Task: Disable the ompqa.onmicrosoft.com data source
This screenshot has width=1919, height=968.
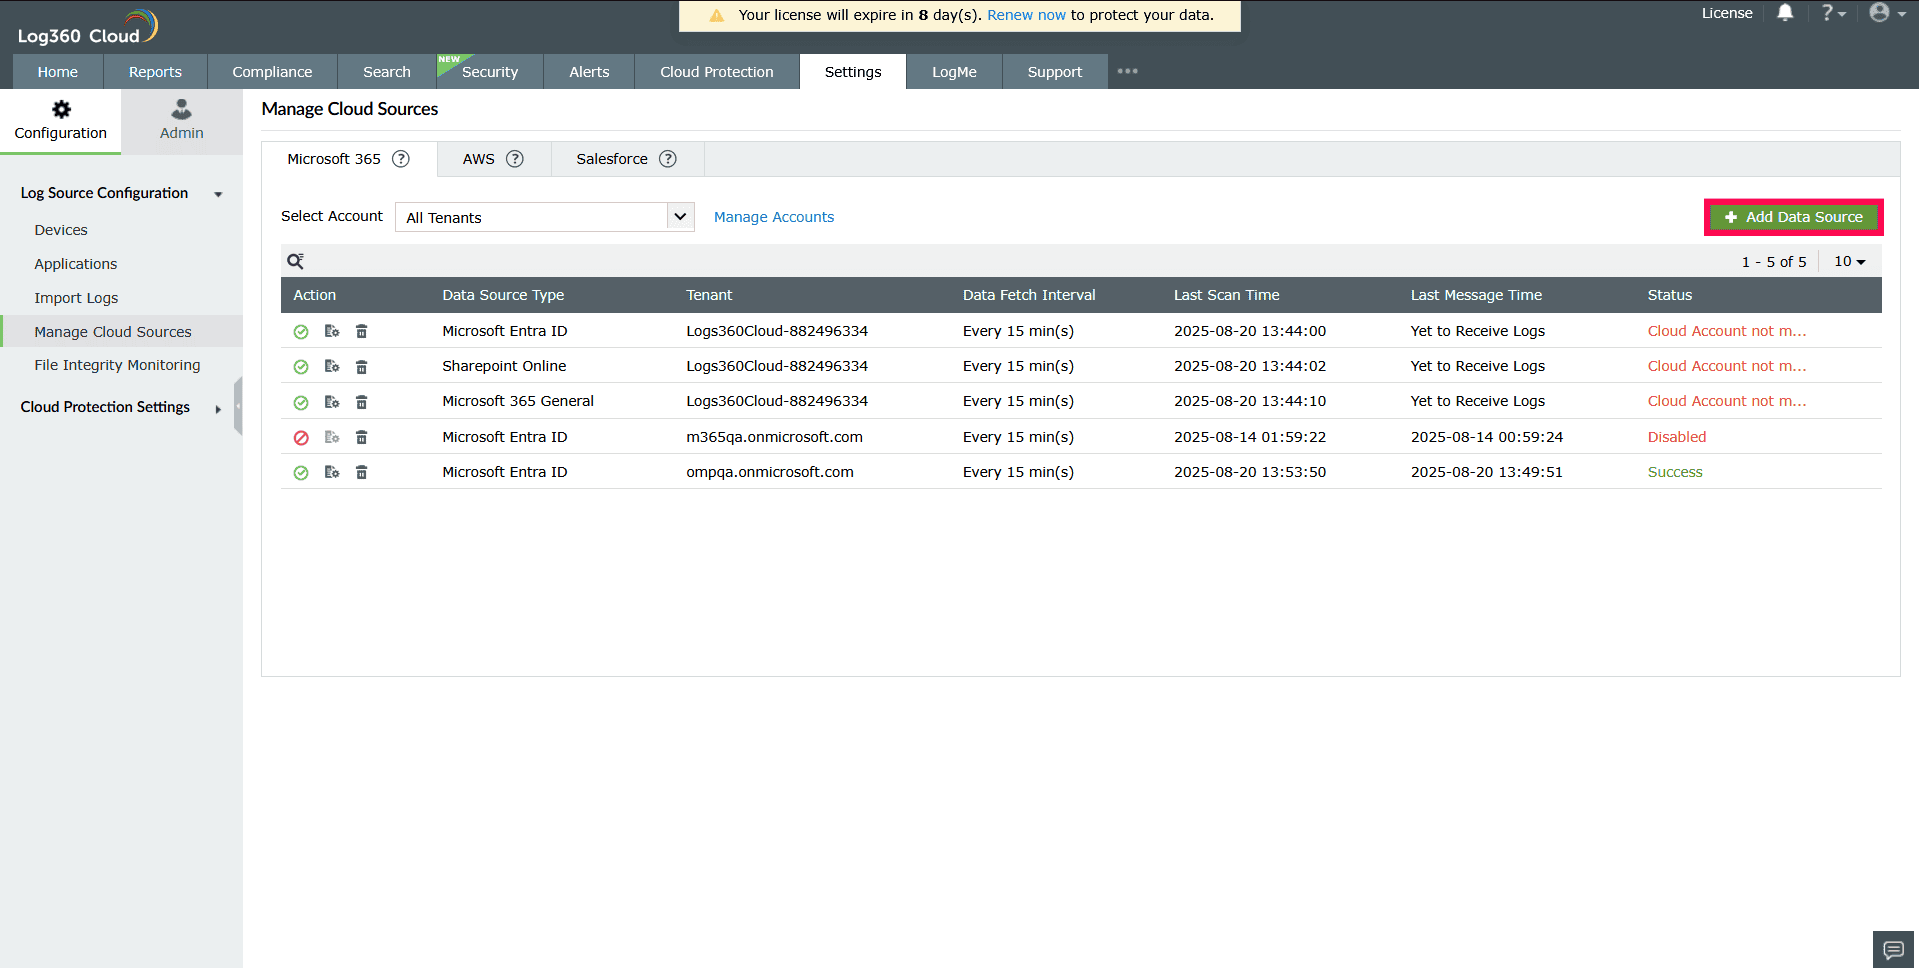Action: tap(301, 473)
